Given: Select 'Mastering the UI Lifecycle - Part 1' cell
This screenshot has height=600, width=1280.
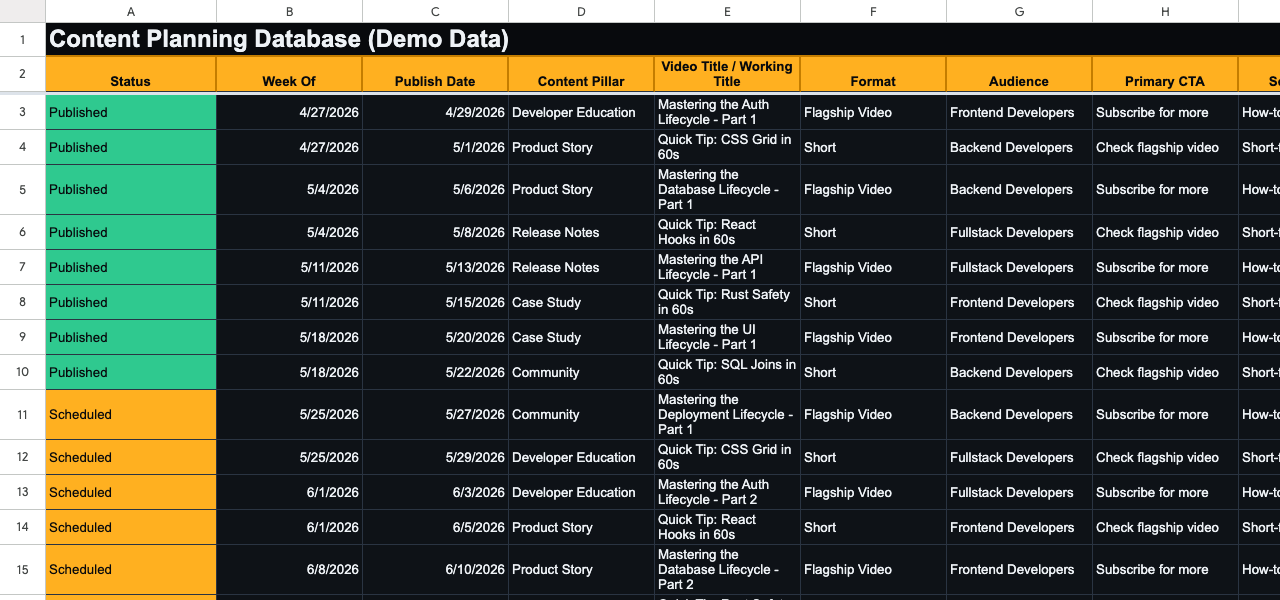Looking at the screenshot, I should click(x=727, y=337).
